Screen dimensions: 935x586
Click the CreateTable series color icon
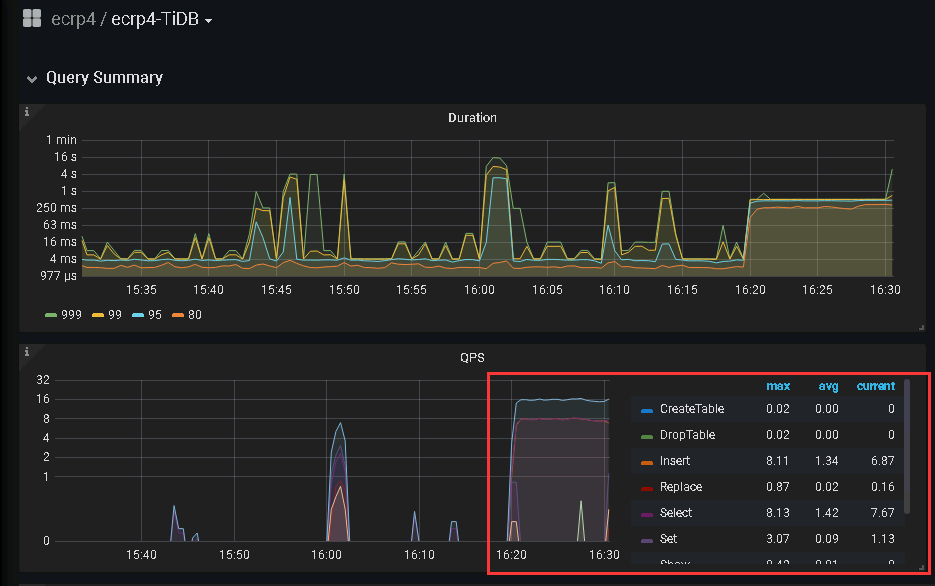point(646,410)
